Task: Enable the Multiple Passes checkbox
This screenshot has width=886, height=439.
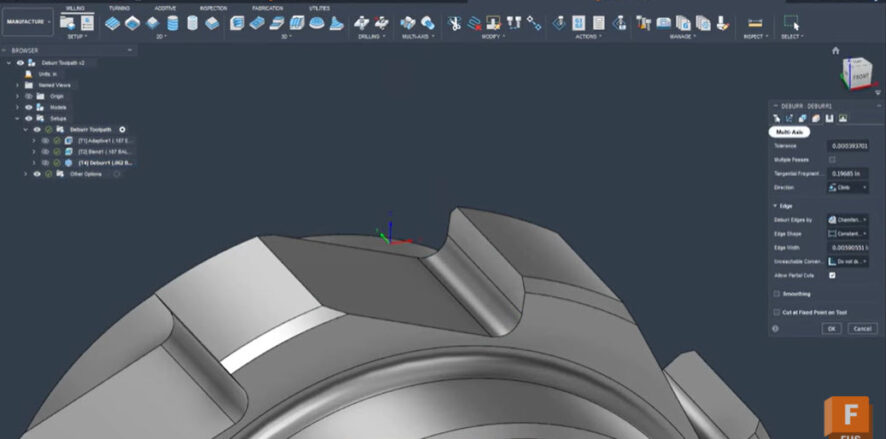Action: [x=832, y=159]
